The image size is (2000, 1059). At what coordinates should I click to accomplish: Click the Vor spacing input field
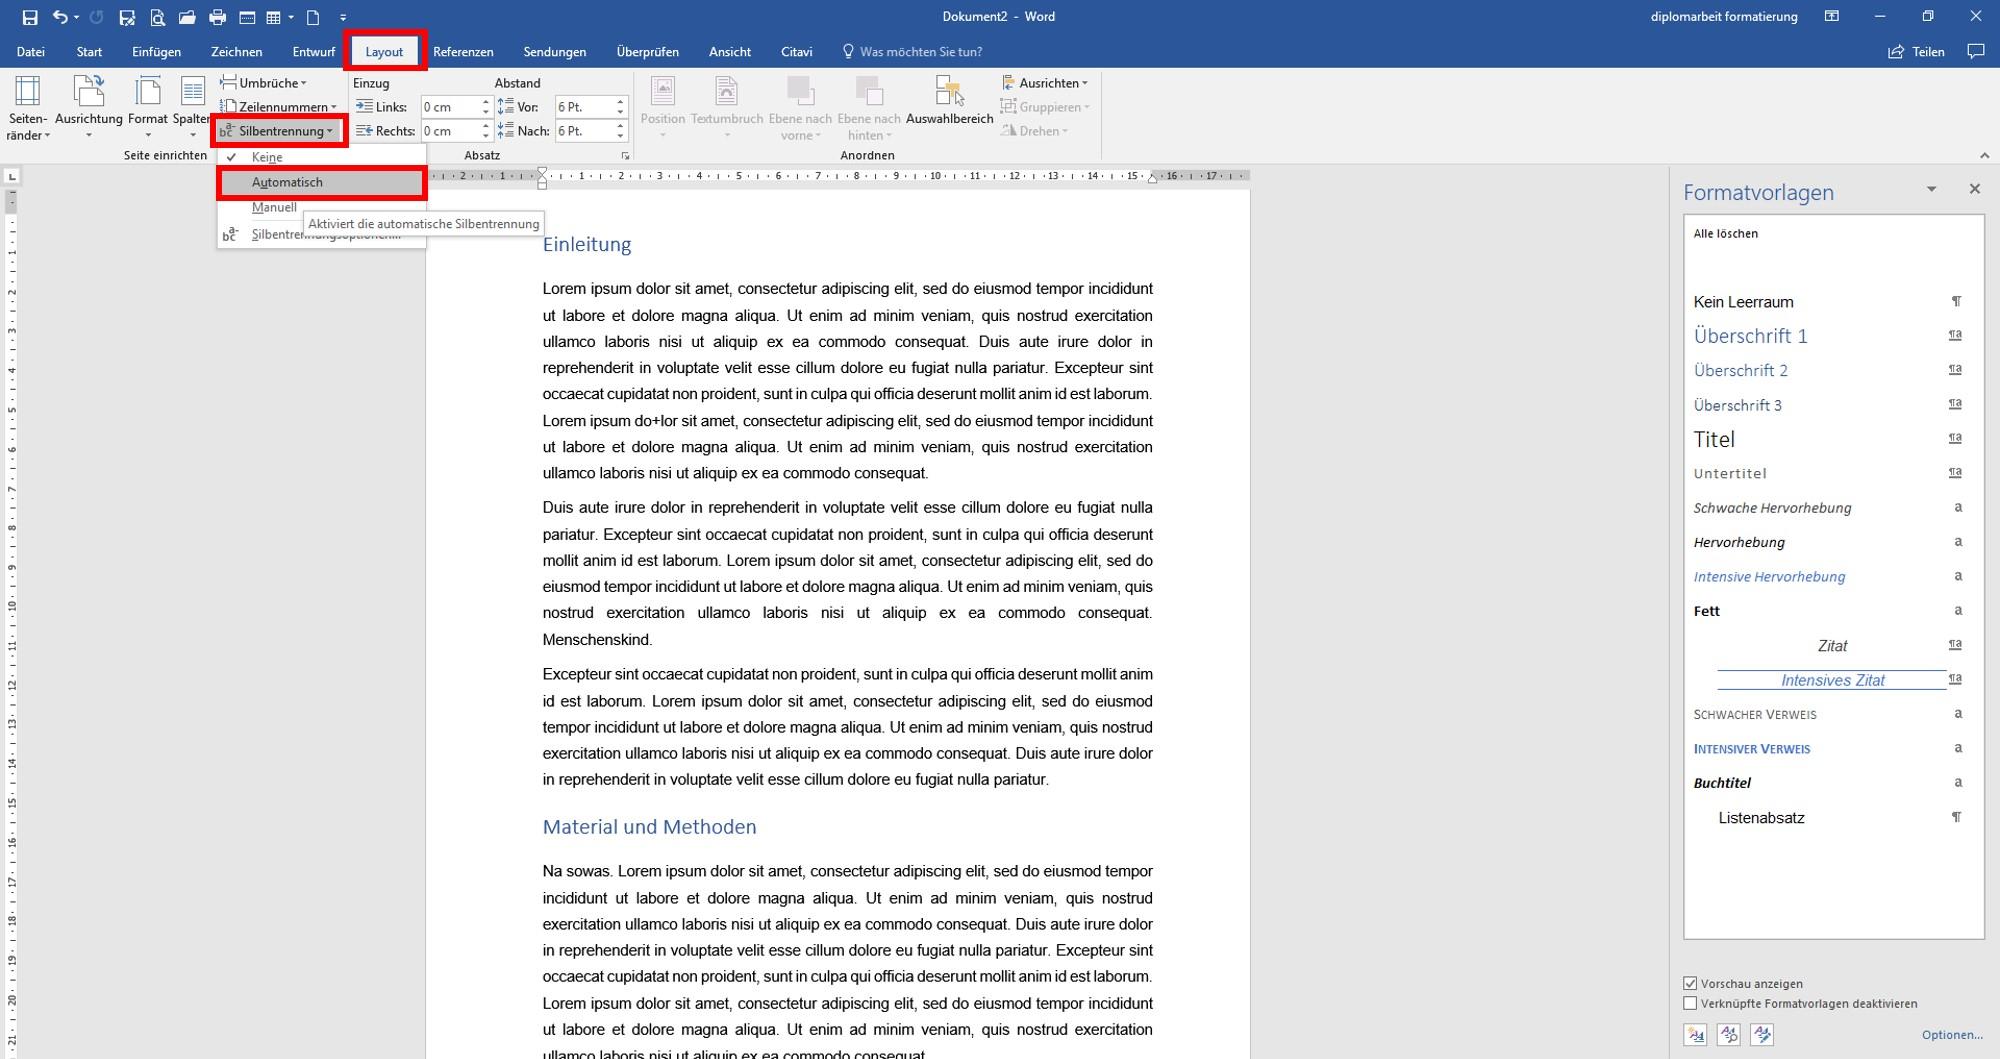coord(584,107)
